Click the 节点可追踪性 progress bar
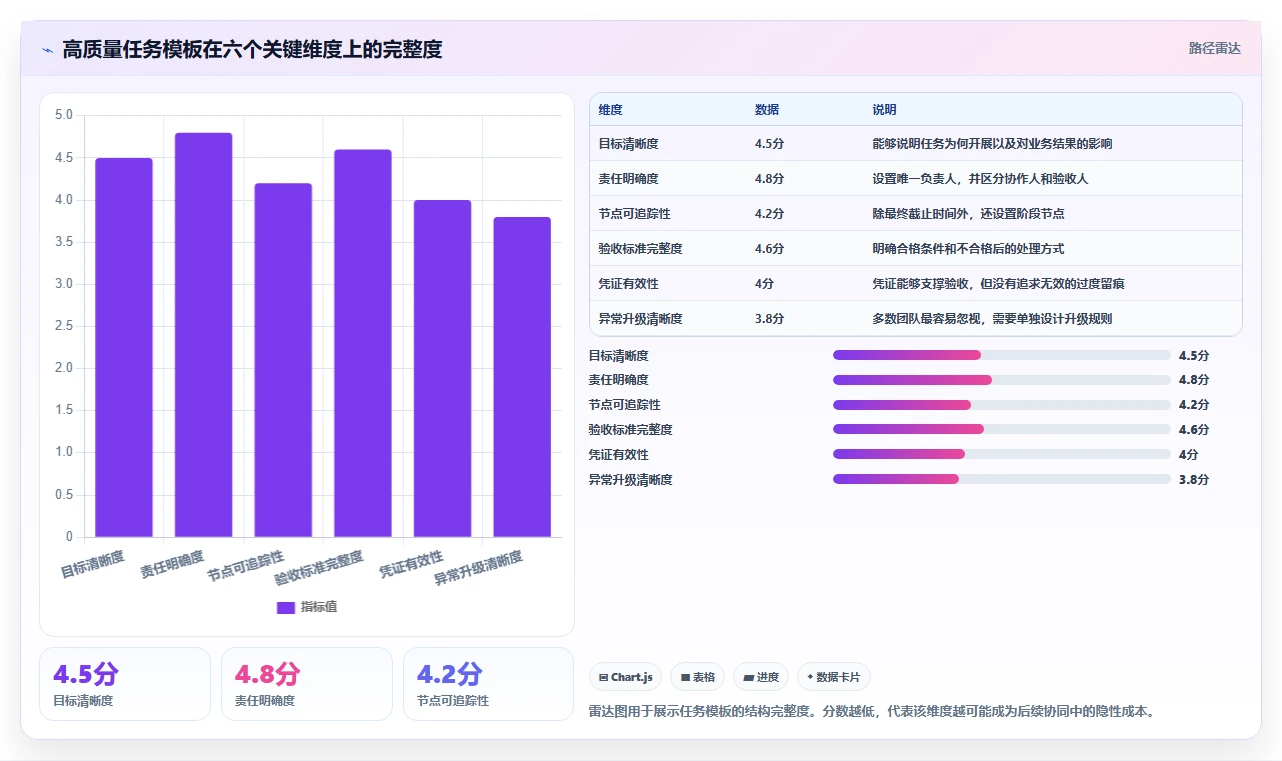1282x761 pixels. pyautogui.click(x=1002, y=405)
